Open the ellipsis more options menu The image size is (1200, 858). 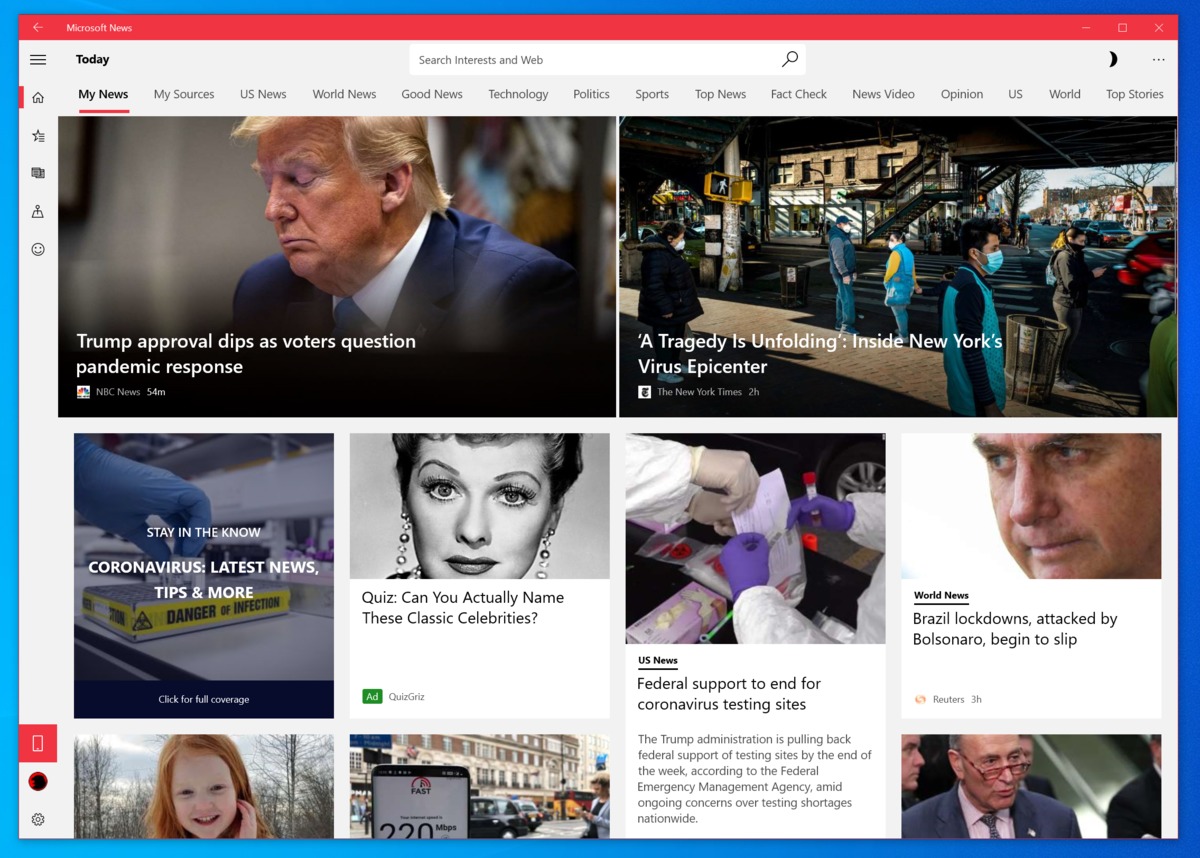coord(1158,59)
